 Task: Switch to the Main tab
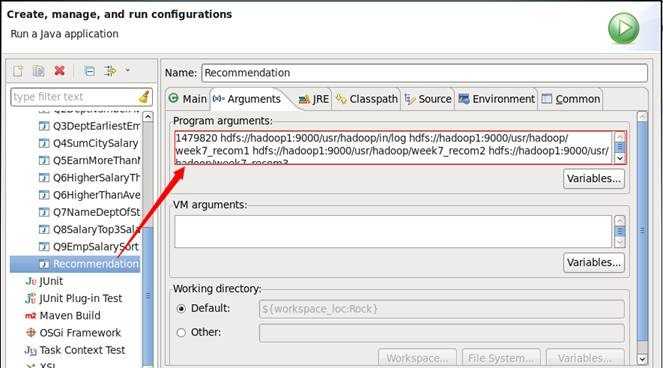point(188,99)
